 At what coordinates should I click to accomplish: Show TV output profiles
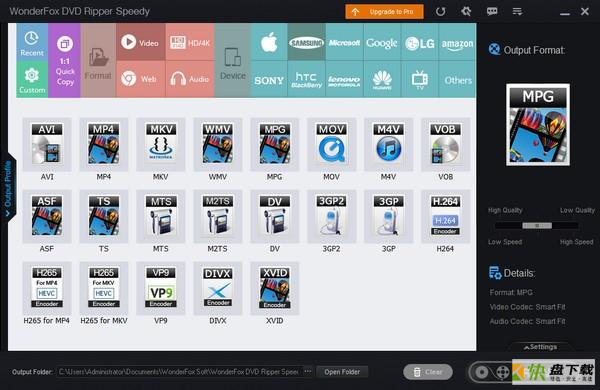(420, 79)
